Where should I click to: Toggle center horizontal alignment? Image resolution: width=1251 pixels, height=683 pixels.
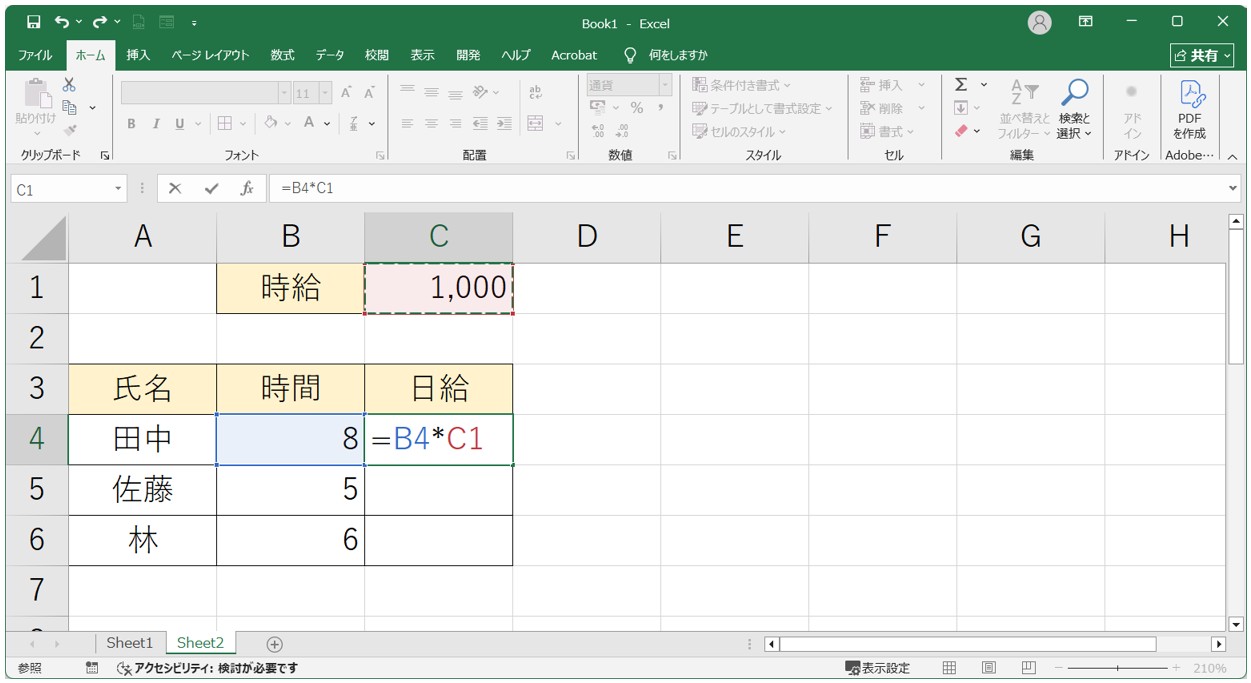pos(431,124)
